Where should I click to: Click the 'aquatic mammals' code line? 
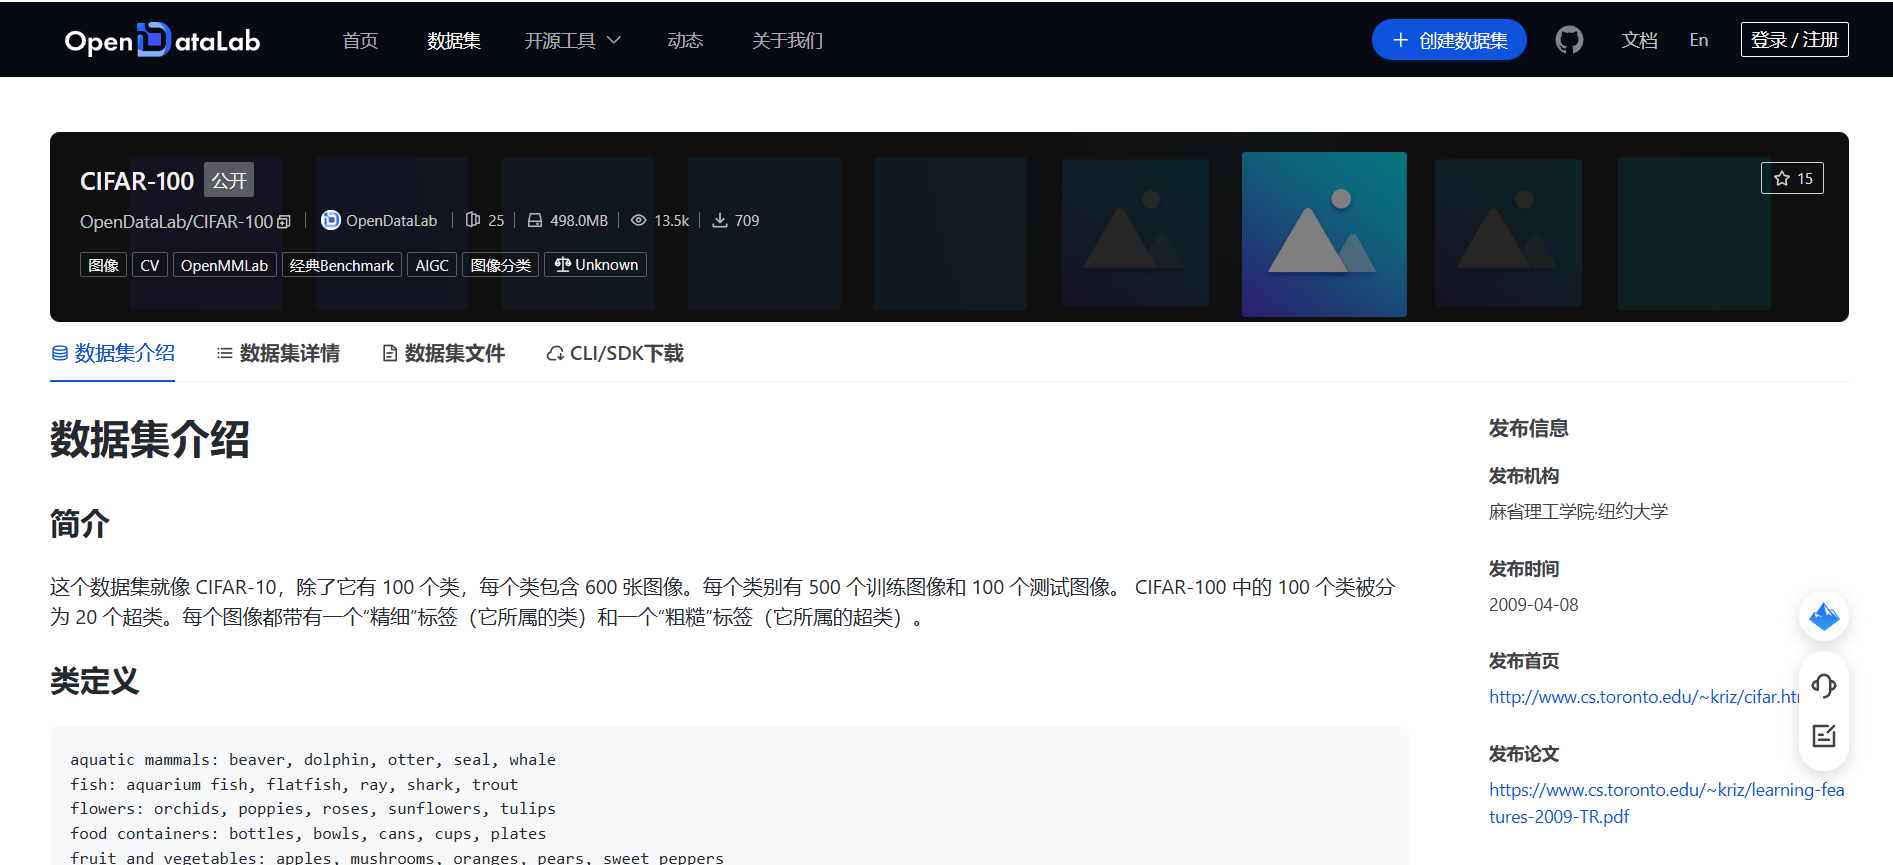(x=313, y=760)
